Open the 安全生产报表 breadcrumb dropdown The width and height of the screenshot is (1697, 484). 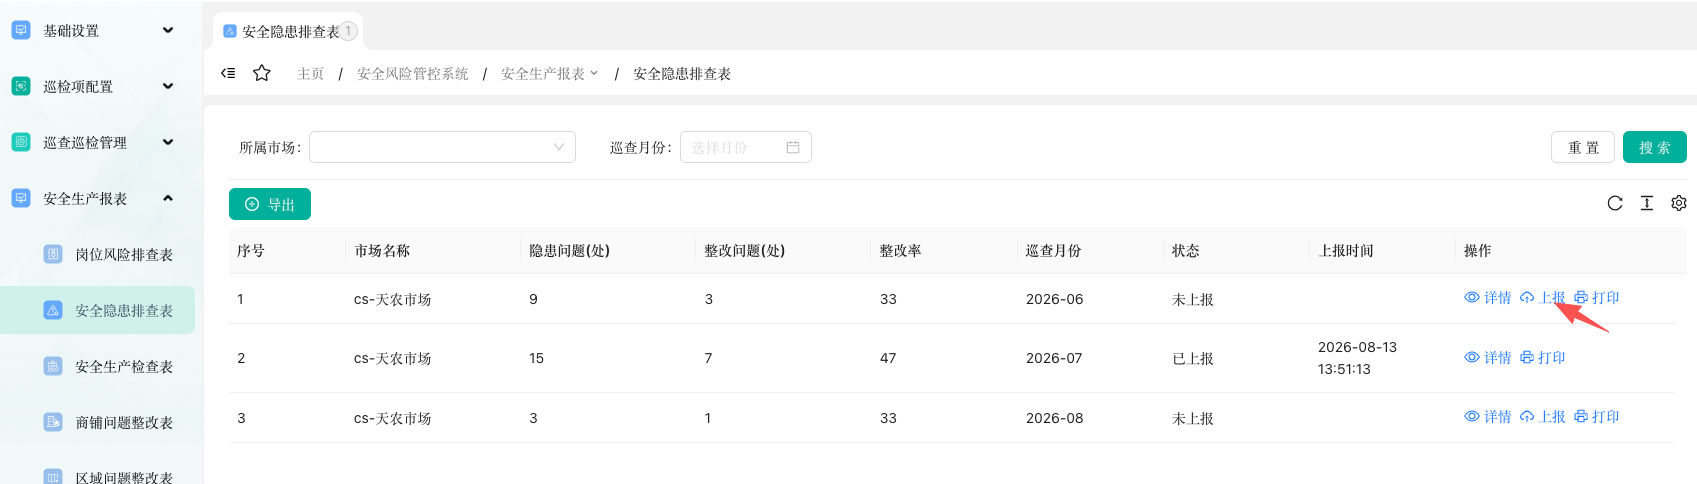pos(549,73)
